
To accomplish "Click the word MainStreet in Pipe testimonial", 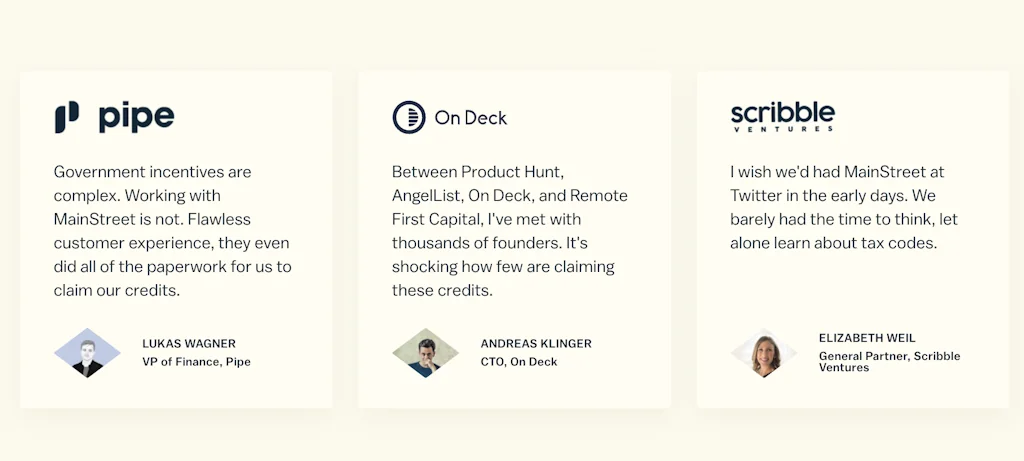I will [99, 219].
